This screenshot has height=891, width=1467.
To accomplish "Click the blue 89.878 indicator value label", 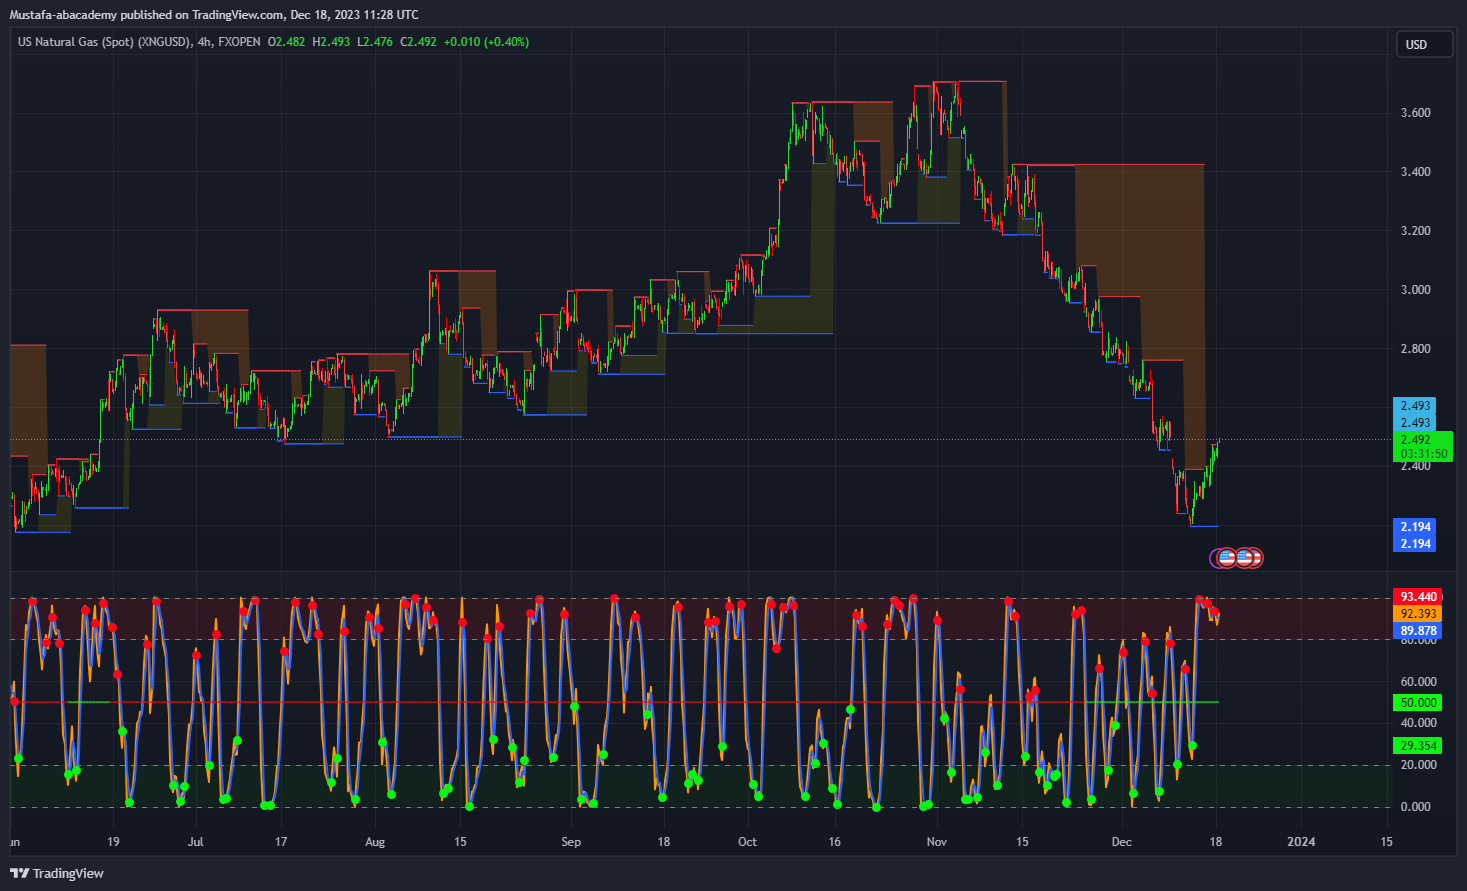I will (x=1418, y=631).
